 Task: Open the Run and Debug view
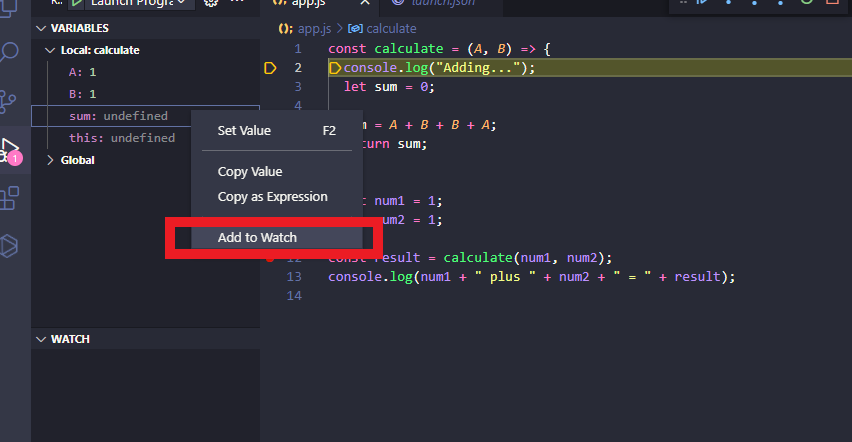tap(11, 149)
